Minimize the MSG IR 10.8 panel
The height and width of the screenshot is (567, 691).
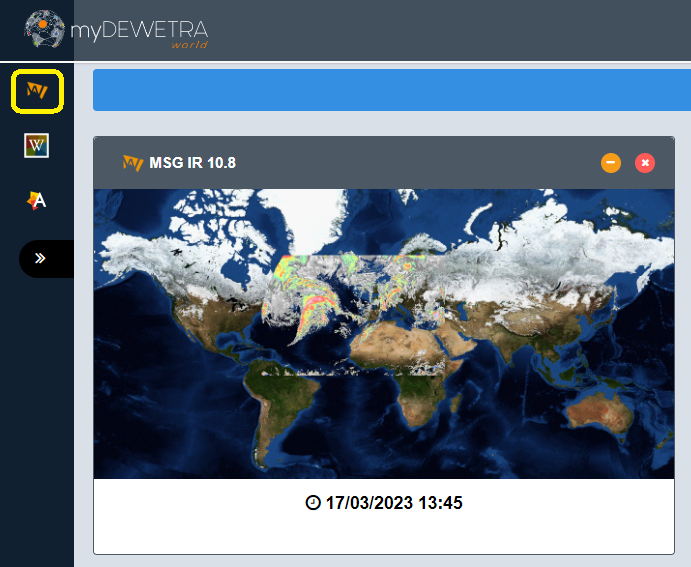611,163
